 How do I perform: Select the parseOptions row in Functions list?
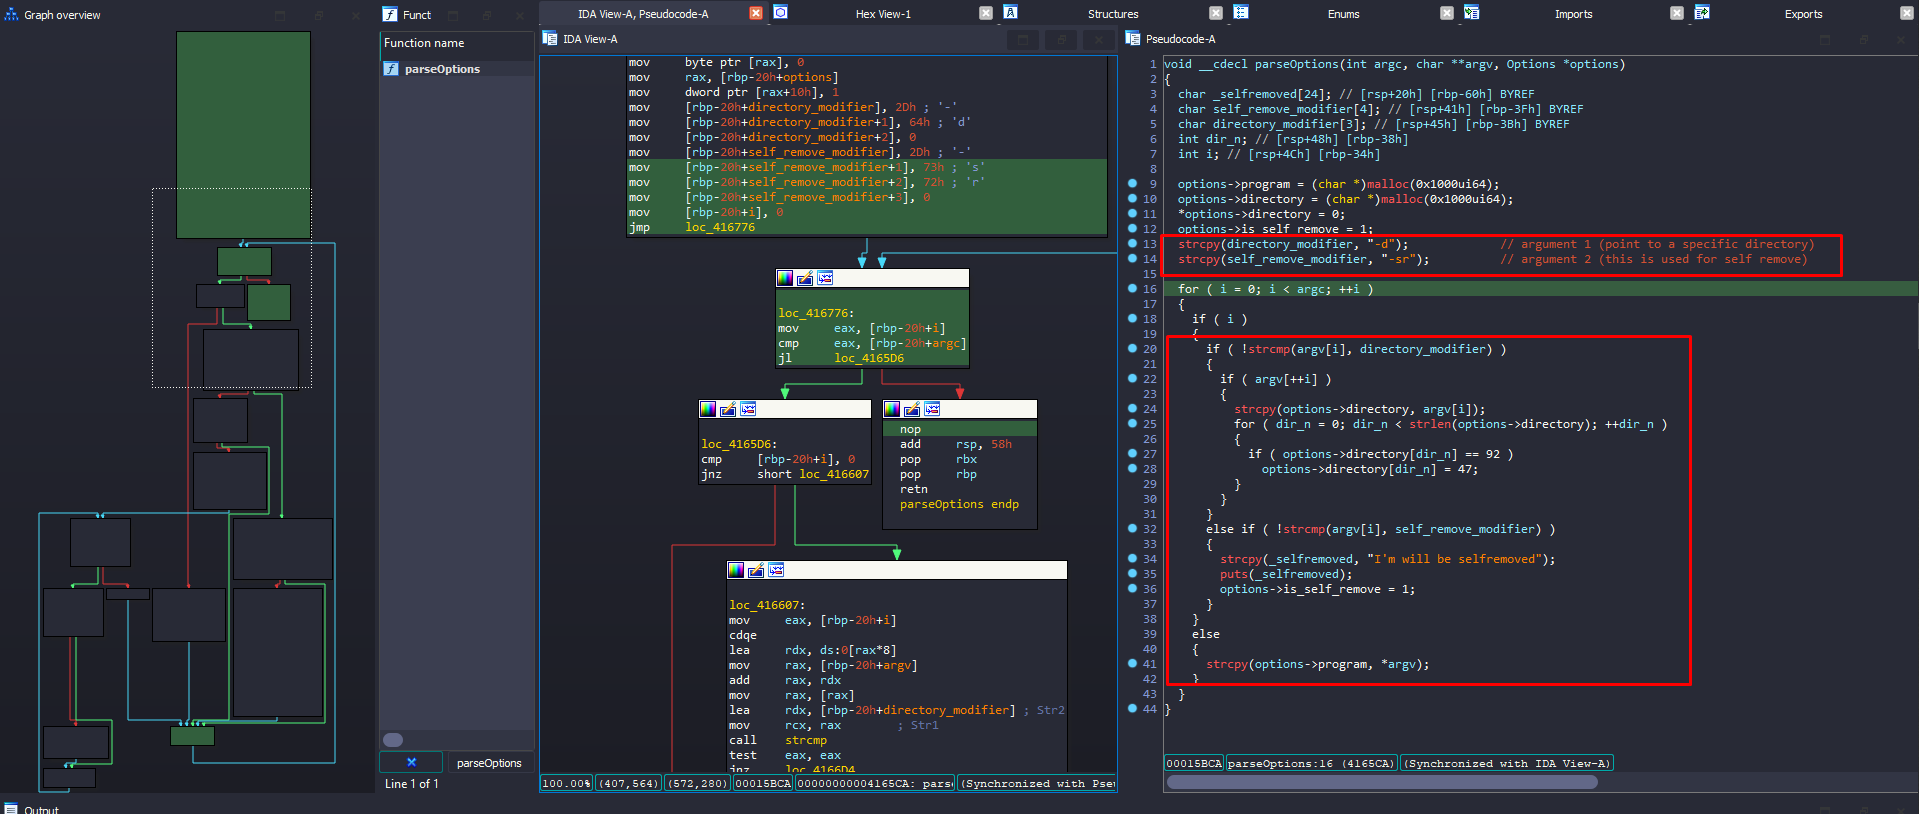tap(456, 69)
